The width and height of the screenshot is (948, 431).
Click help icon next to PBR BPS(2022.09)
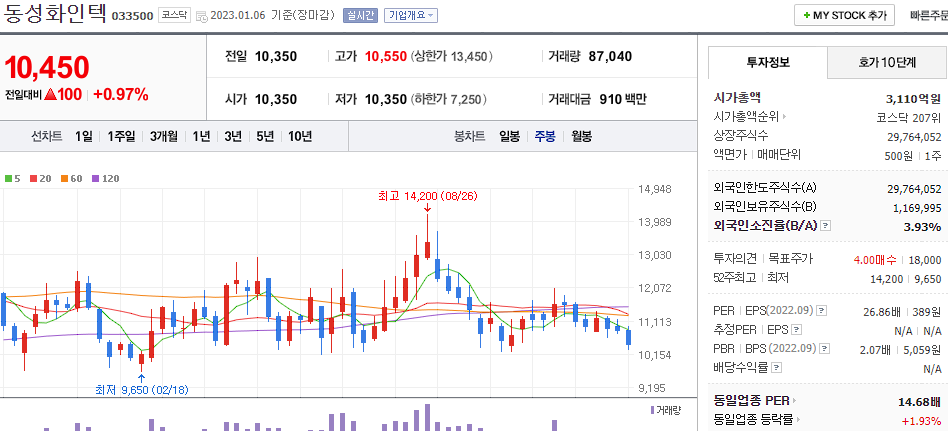pos(825,349)
